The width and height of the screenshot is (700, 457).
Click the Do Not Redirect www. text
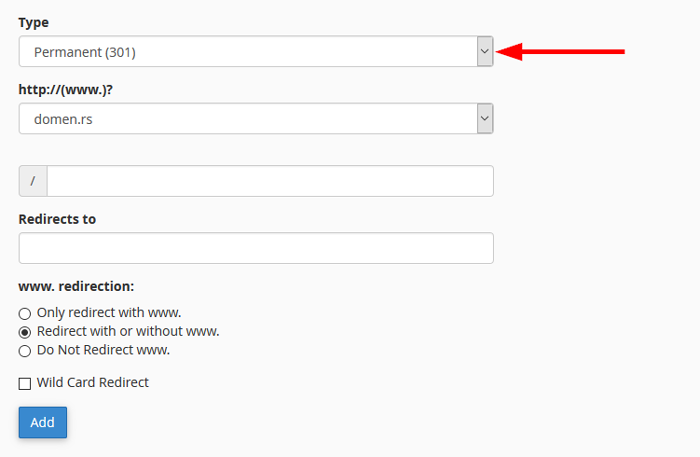point(104,350)
